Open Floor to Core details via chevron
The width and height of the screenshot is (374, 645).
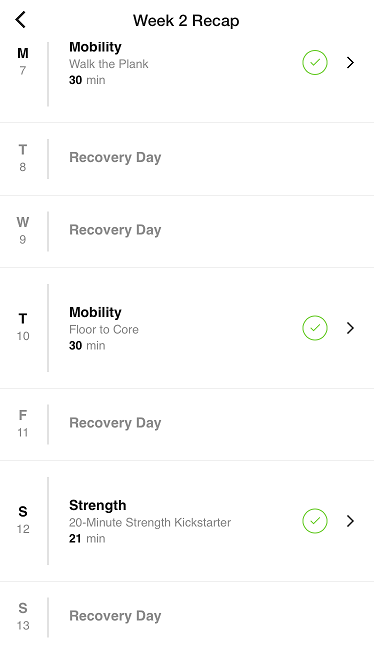point(350,328)
